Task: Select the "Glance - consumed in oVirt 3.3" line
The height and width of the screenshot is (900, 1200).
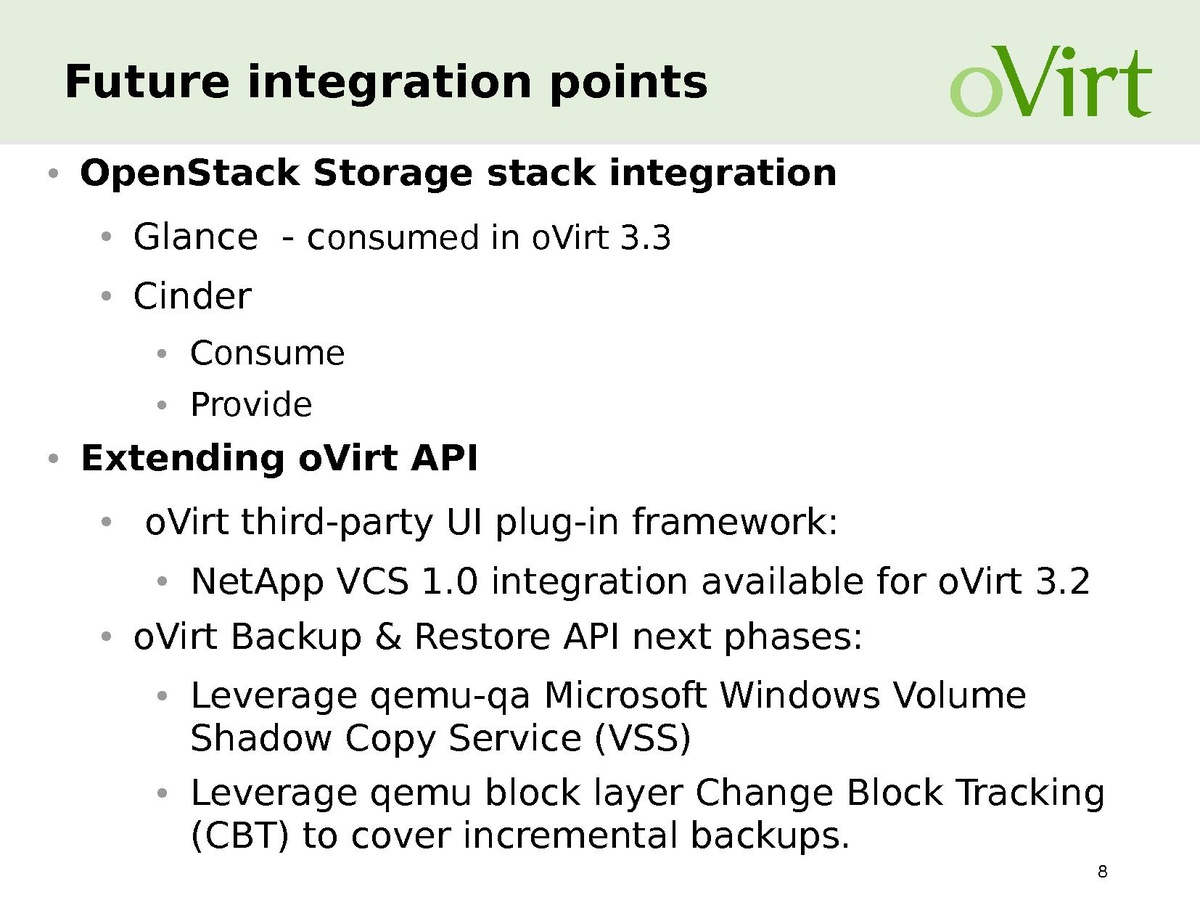Action: click(401, 238)
